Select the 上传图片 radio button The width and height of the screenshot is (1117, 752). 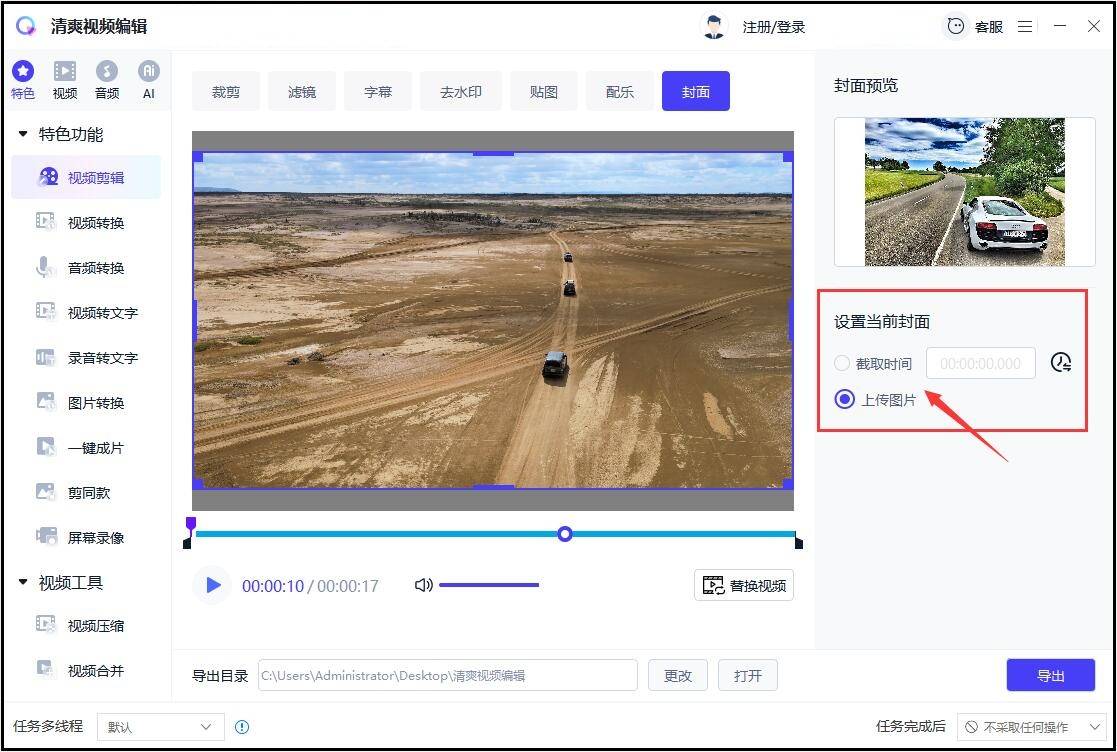click(844, 399)
